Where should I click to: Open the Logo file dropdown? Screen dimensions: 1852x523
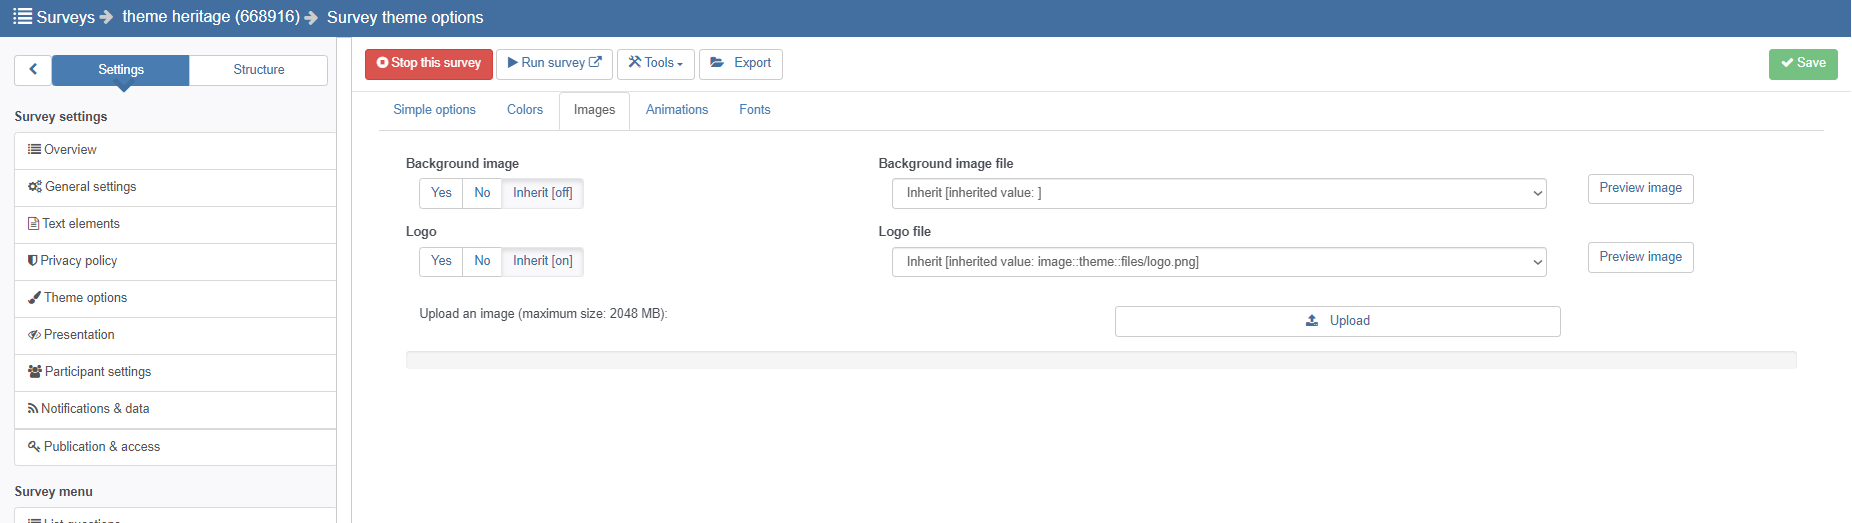click(x=1218, y=262)
